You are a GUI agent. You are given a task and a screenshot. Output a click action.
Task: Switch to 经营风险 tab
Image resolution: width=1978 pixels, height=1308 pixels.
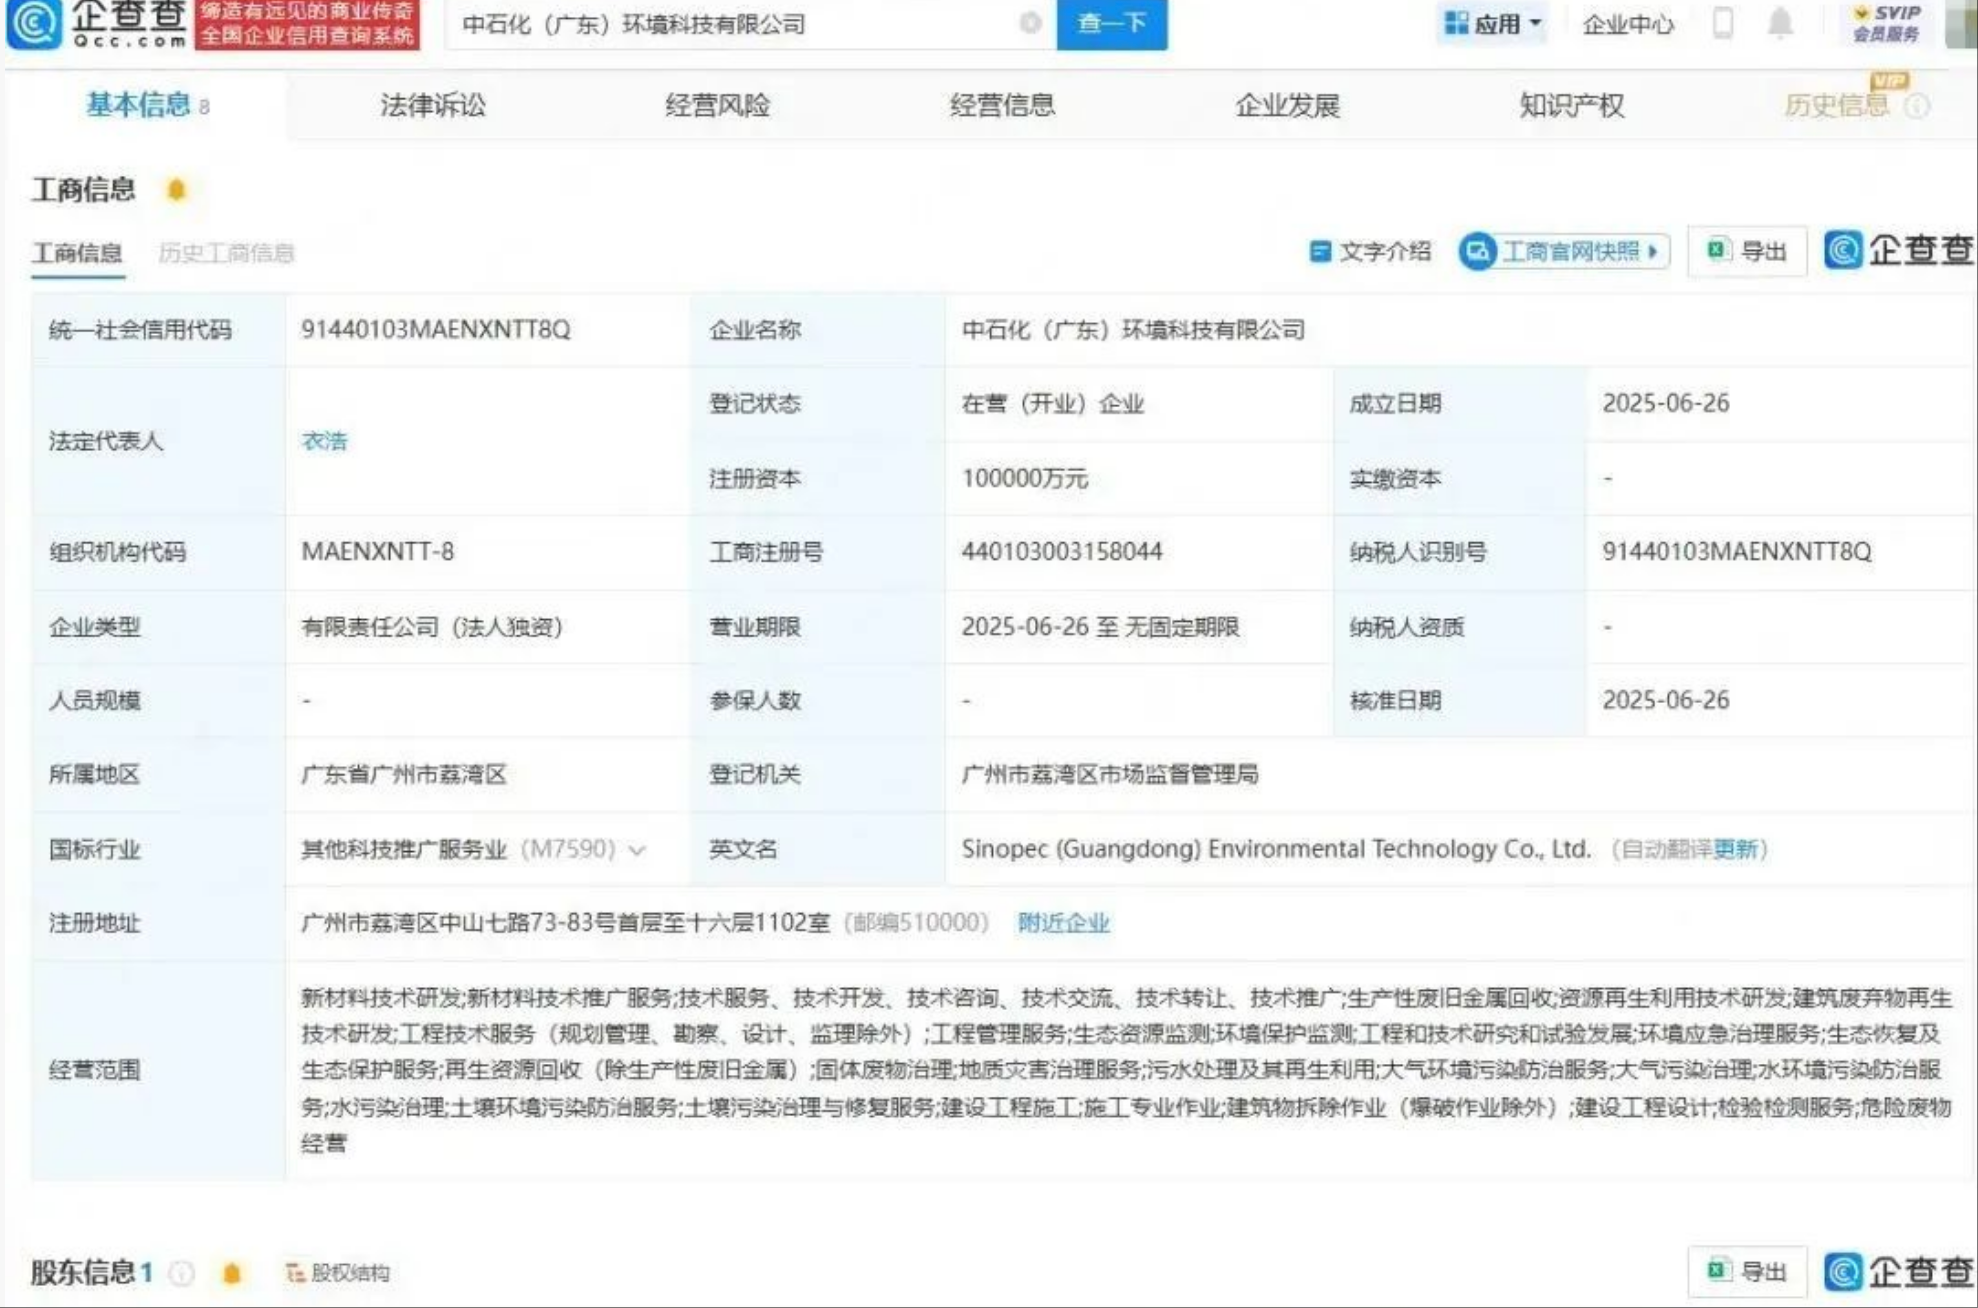(x=717, y=104)
